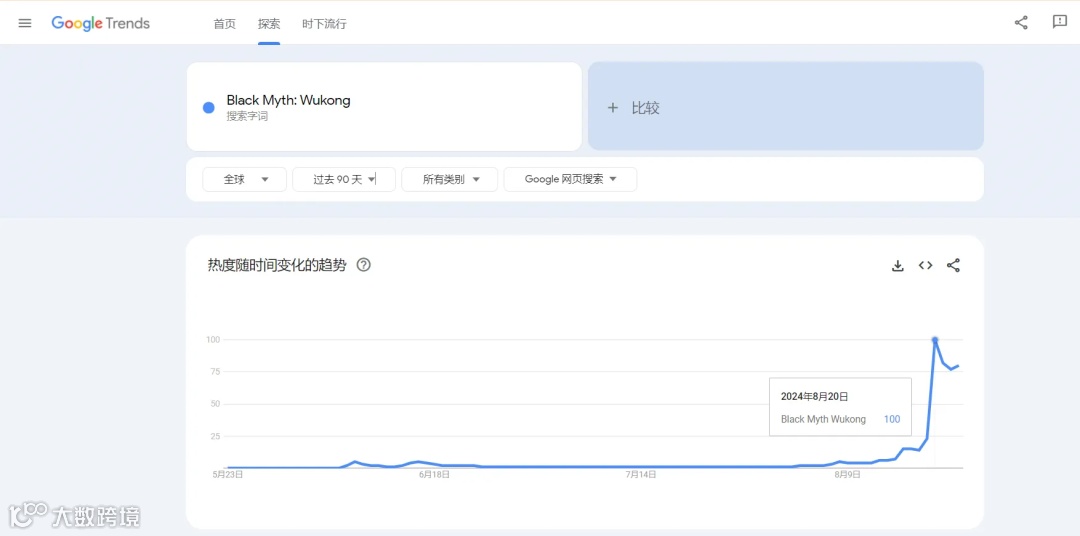Click the 100 value in the tooltip
This screenshot has width=1080, height=536.
[x=891, y=419]
